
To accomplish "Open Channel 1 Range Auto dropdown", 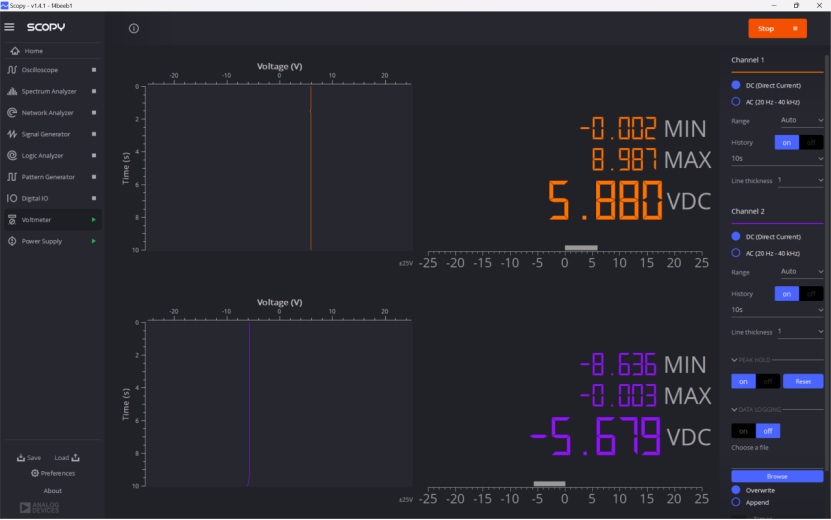I will tap(801, 120).
